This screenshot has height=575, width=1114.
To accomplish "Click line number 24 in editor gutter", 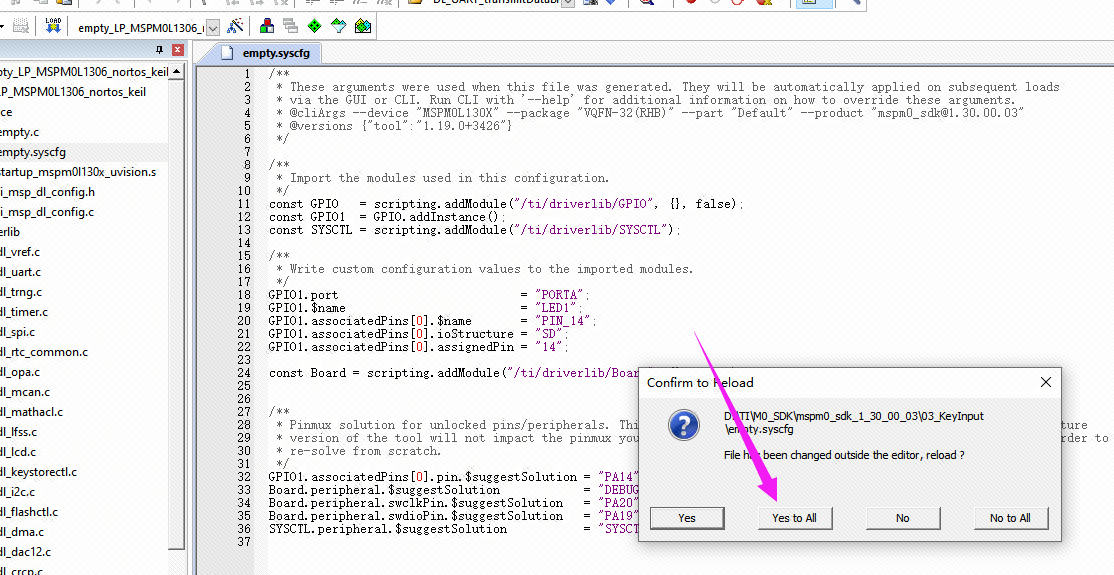I will point(244,373).
